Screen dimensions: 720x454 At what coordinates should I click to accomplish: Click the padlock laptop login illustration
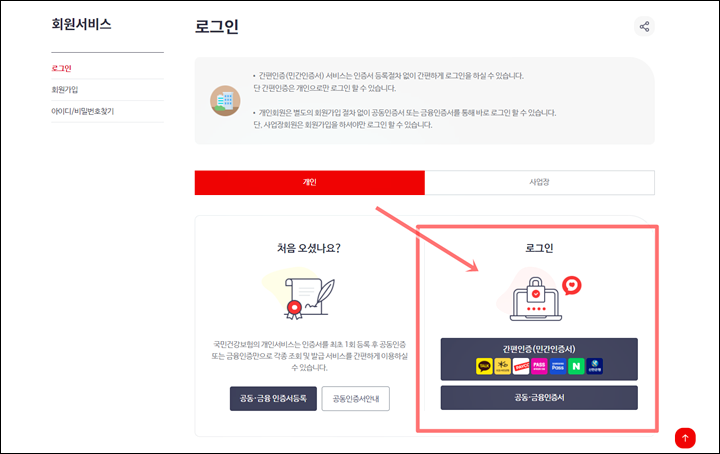point(536,298)
